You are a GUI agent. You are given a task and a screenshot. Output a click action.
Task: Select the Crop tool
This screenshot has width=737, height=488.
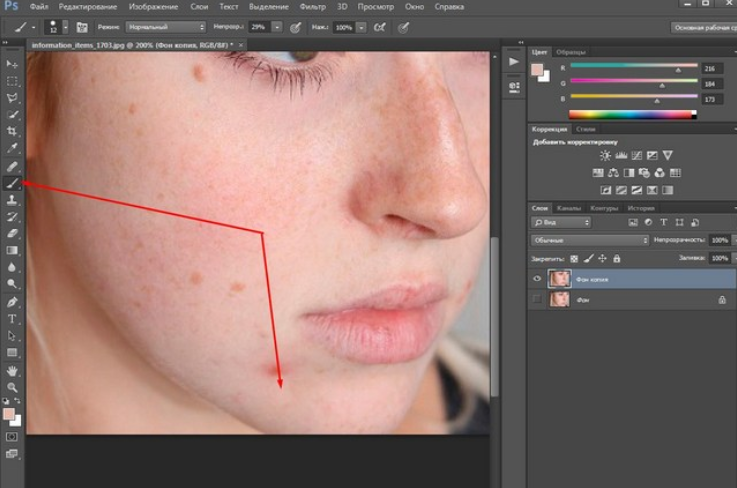click(x=12, y=131)
